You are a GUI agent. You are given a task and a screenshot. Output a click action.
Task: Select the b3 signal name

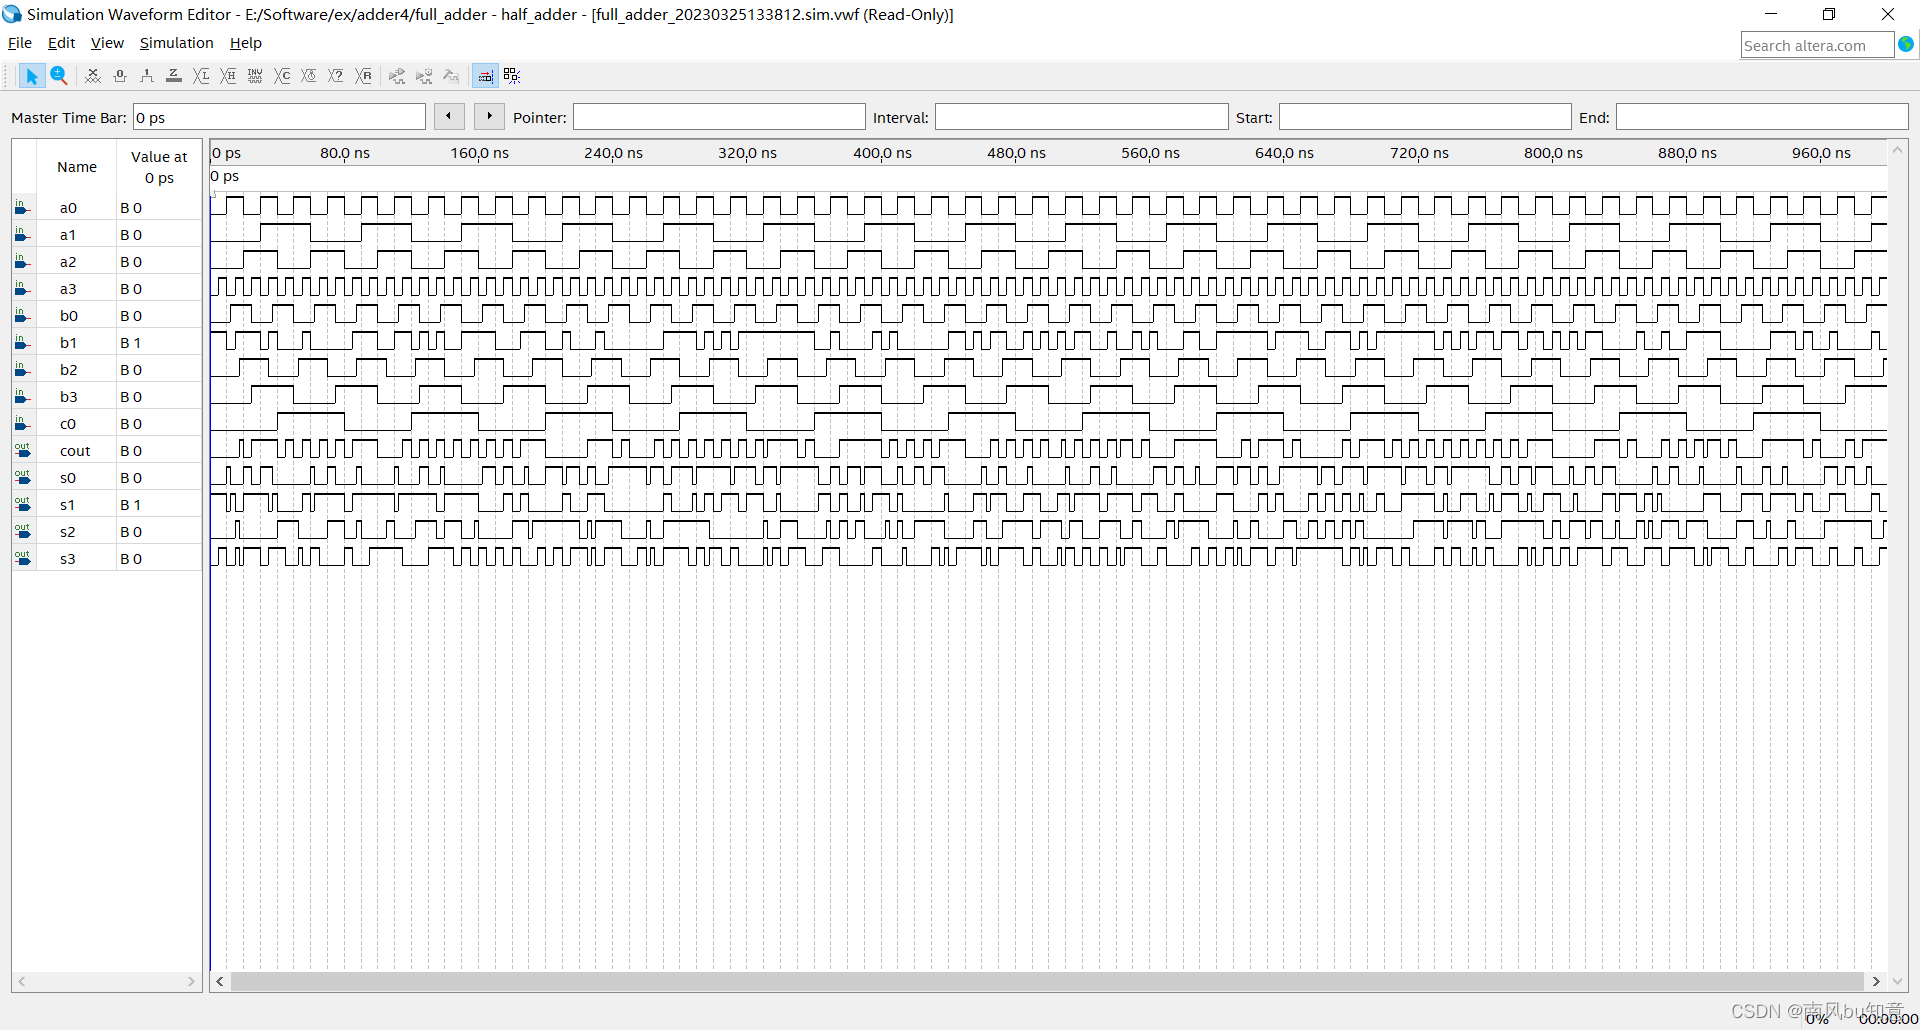(68, 397)
